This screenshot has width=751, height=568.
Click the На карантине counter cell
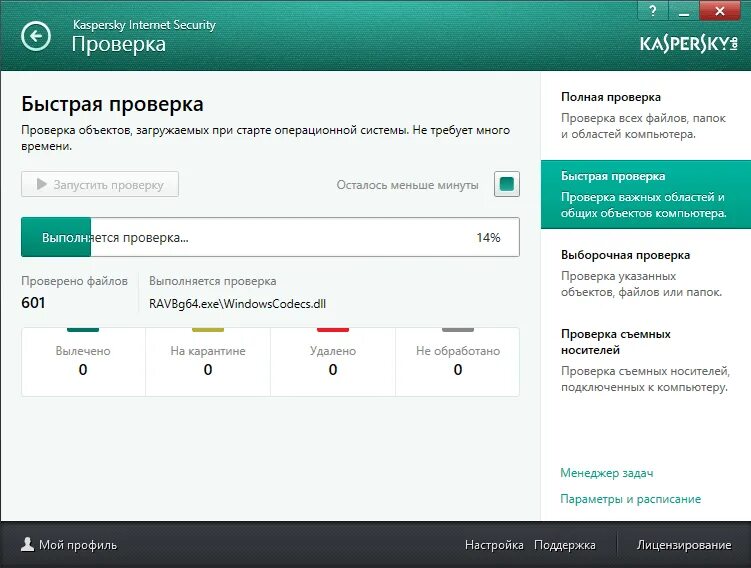tap(208, 362)
